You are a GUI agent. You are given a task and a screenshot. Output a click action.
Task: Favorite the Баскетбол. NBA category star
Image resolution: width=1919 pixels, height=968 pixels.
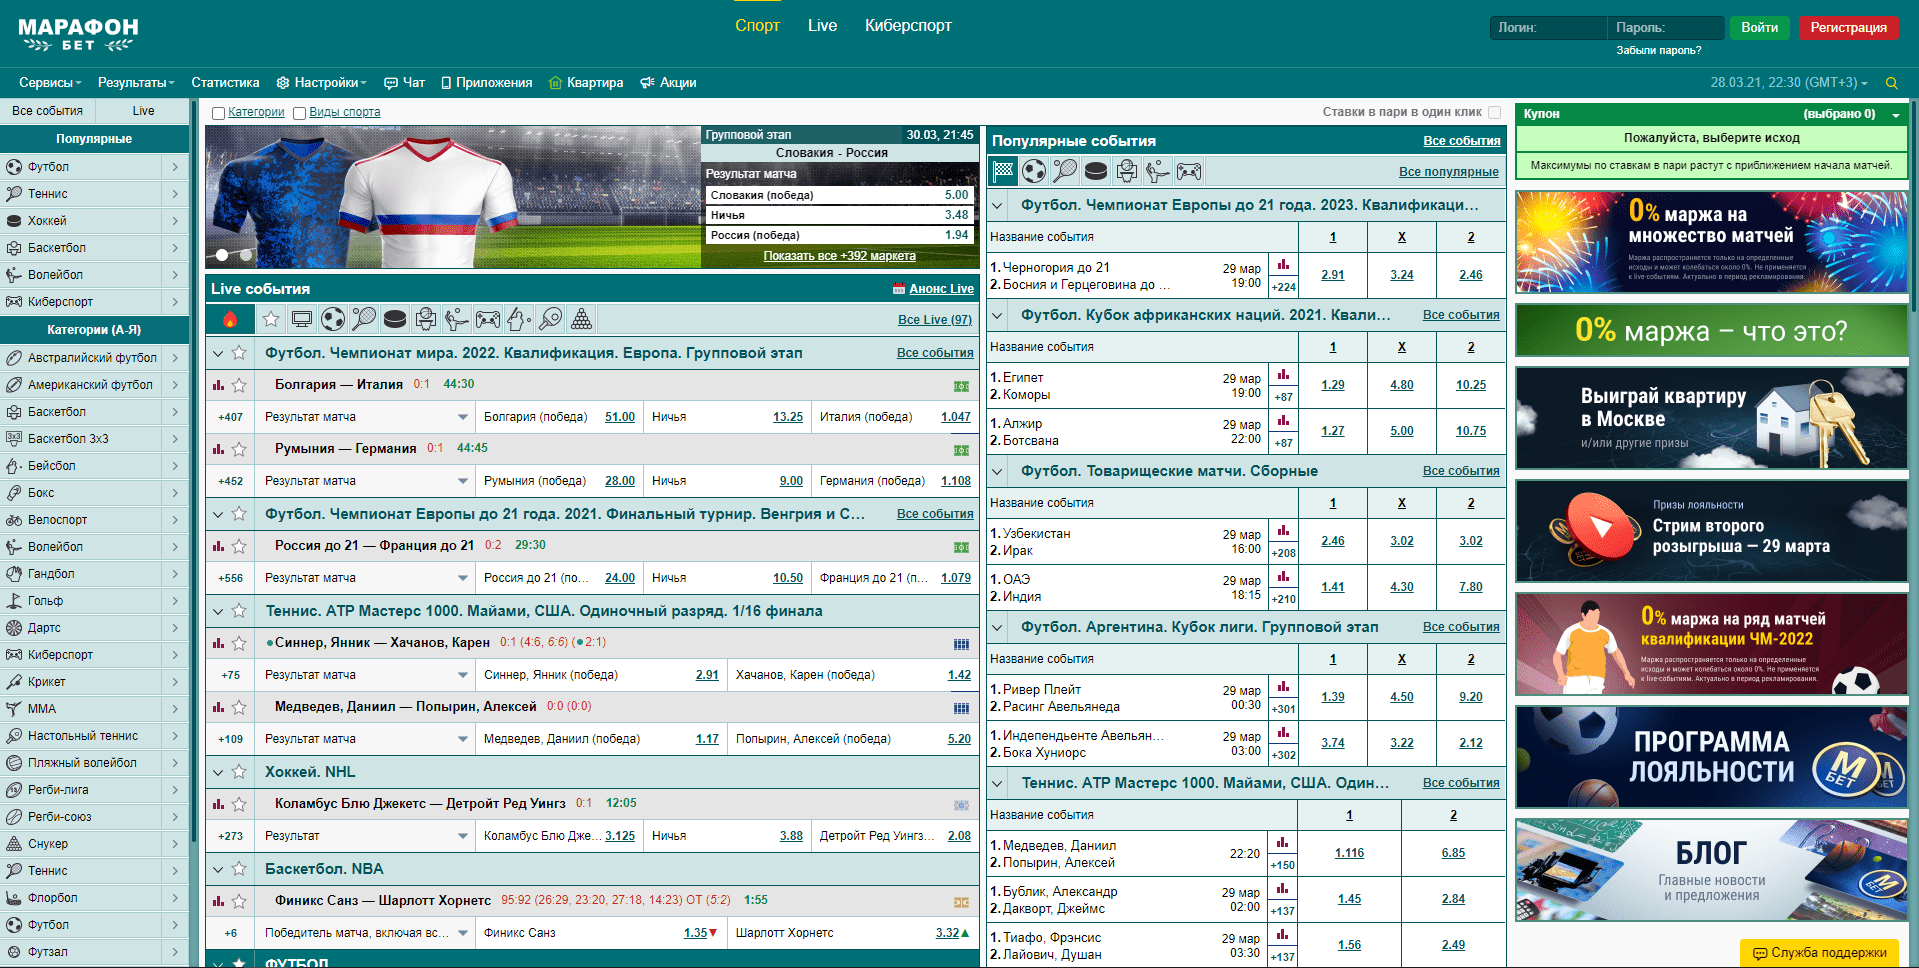pos(239,869)
